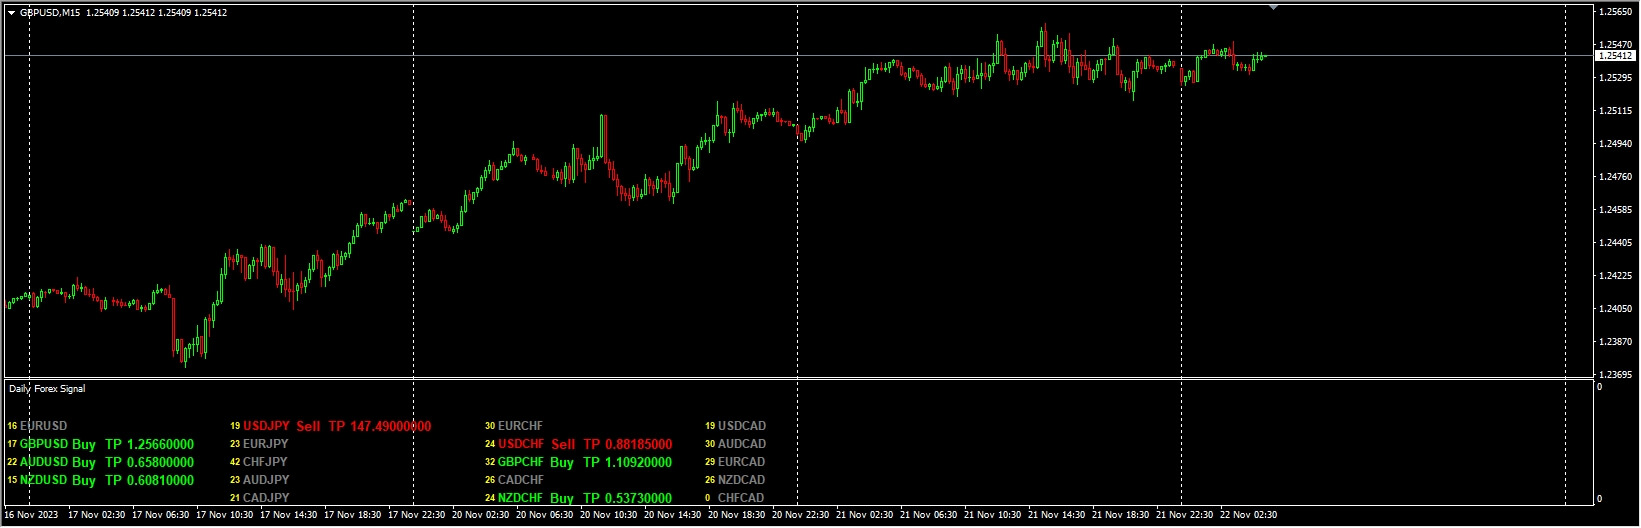Click the 22 Nov 02:30 time axis label
The image size is (1641, 528).
tap(1249, 515)
